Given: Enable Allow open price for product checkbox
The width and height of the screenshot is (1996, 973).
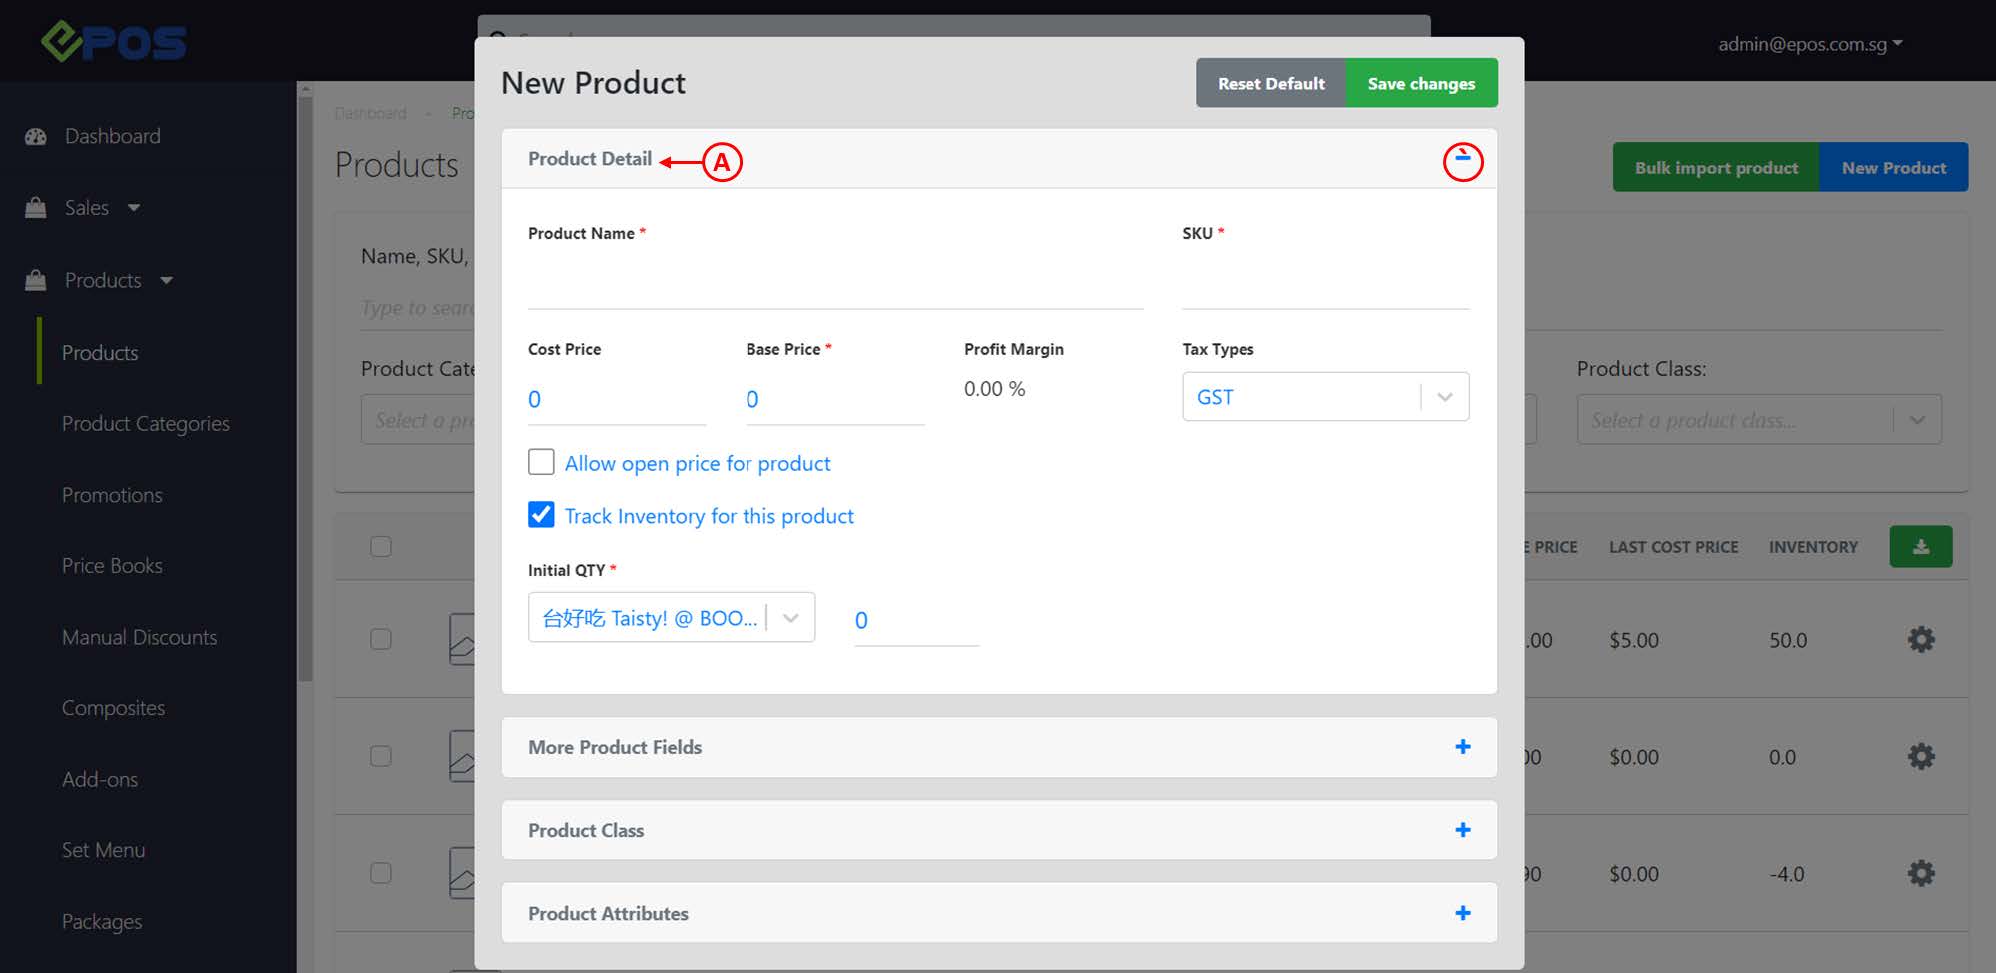Looking at the screenshot, I should click(541, 462).
